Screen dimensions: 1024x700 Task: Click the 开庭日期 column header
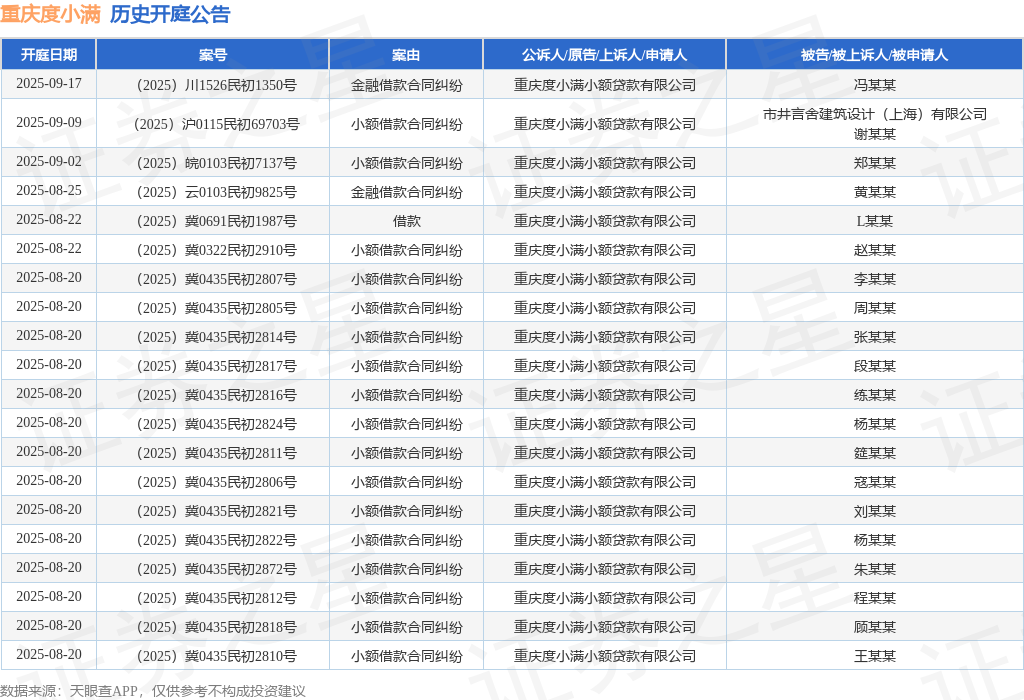pyautogui.click(x=49, y=55)
